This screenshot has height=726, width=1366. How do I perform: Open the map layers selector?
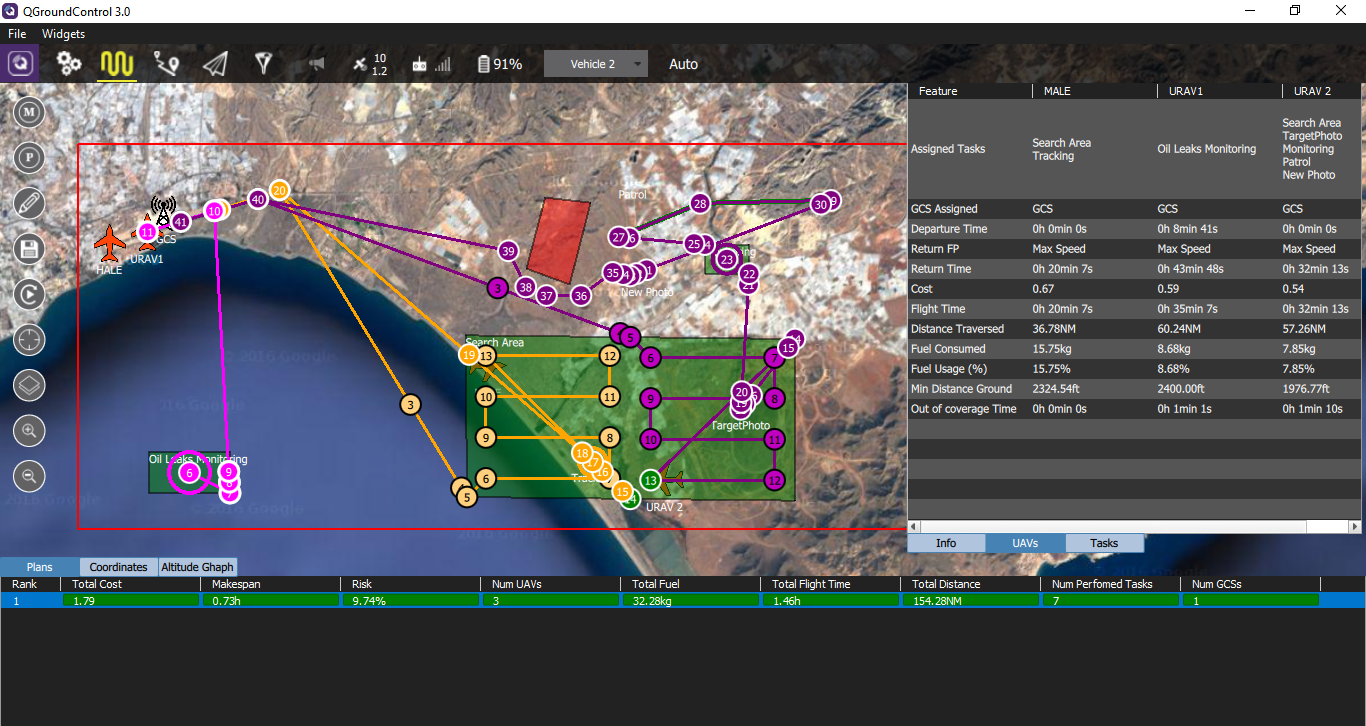(x=30, y=385)
